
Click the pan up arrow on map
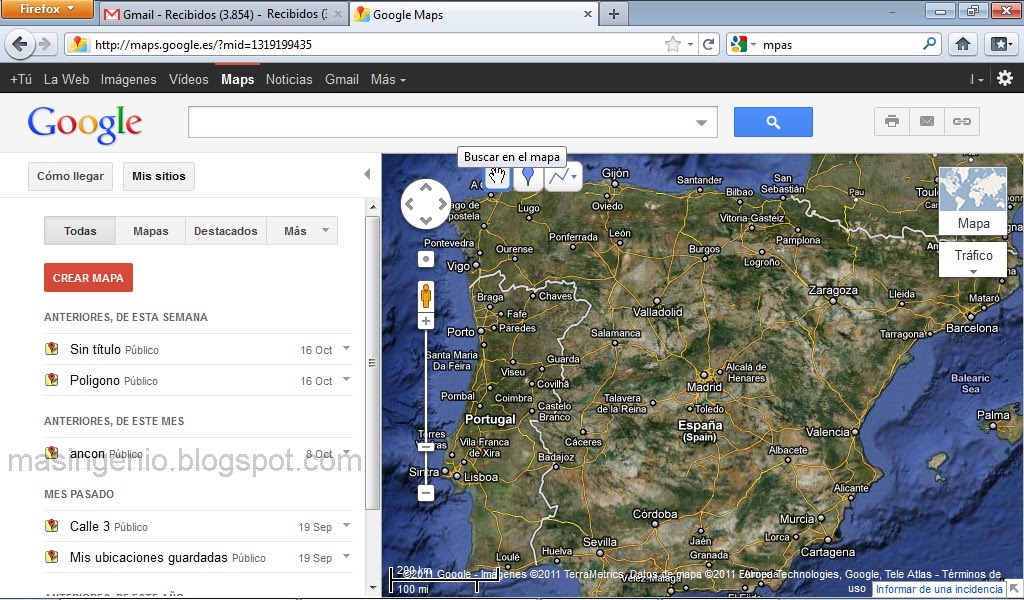426,187
